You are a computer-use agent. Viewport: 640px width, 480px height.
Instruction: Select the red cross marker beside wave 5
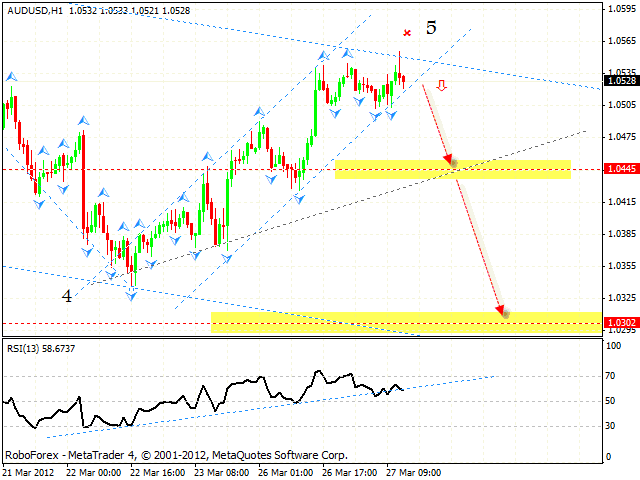point(407,33)
